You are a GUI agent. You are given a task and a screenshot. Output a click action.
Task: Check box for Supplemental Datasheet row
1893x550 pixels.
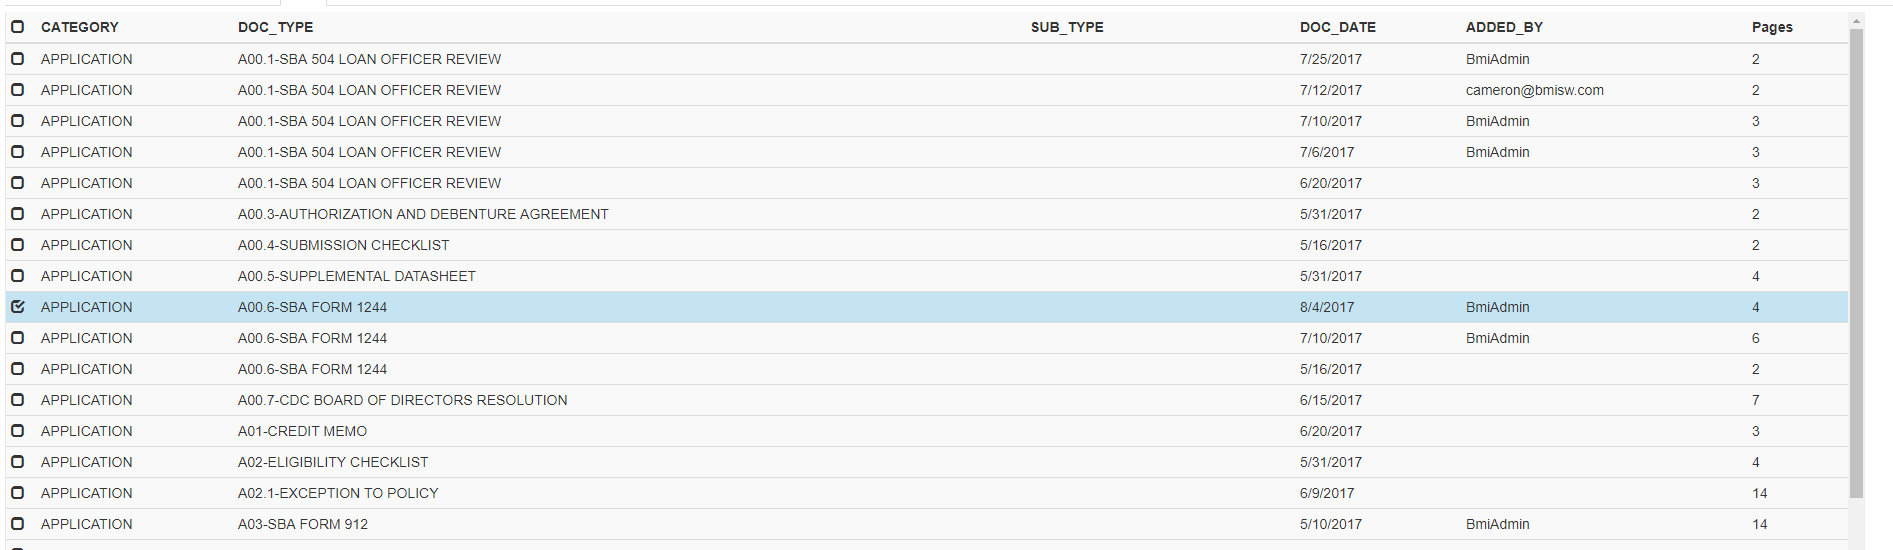[x=17, y=276]
